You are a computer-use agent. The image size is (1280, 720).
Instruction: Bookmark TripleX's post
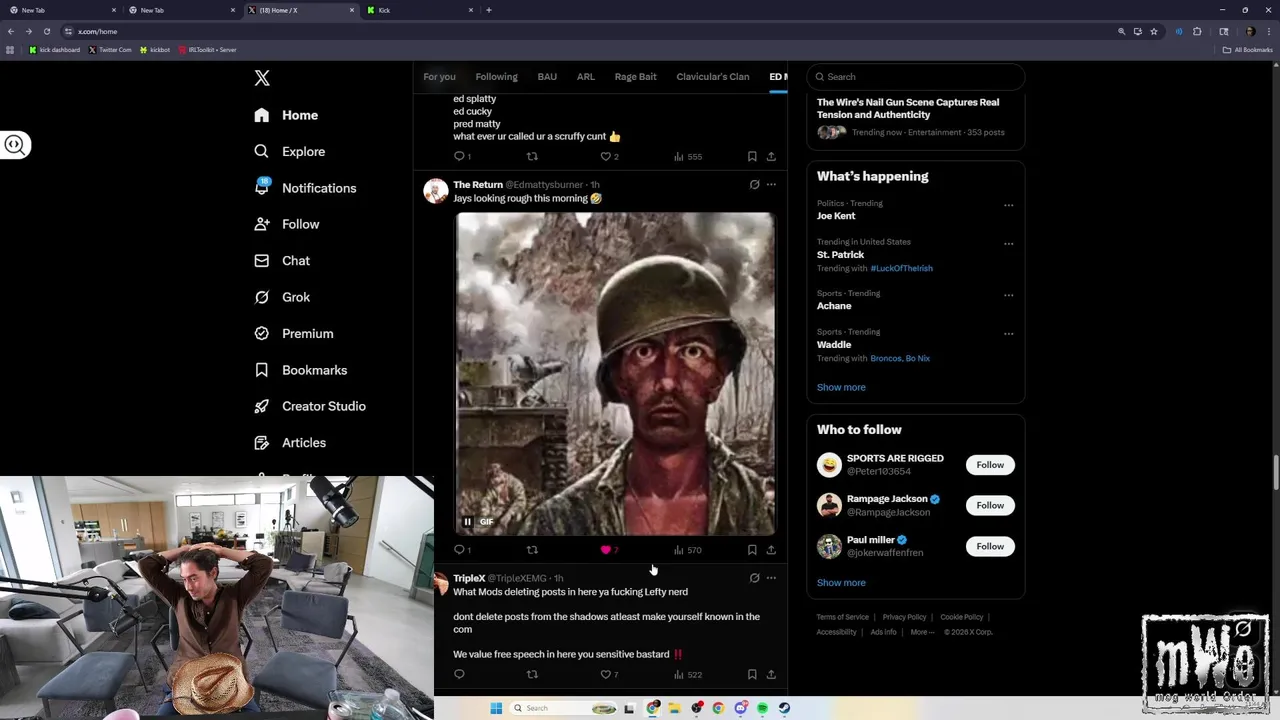pos(752,675)
